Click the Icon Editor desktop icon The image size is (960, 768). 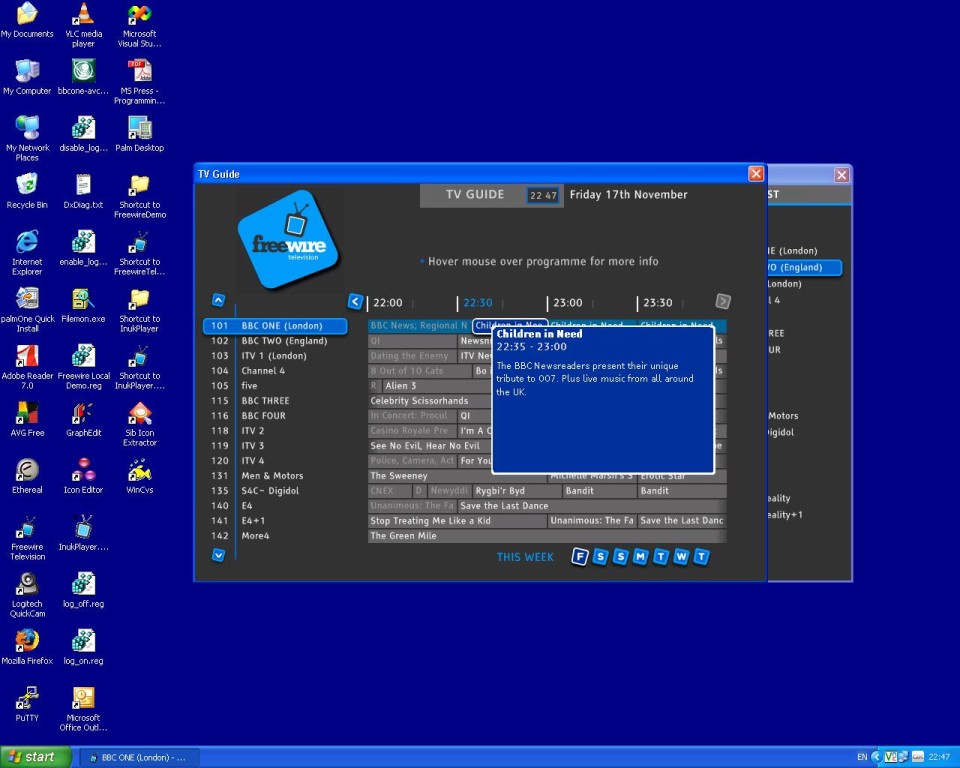coord(83,476)
